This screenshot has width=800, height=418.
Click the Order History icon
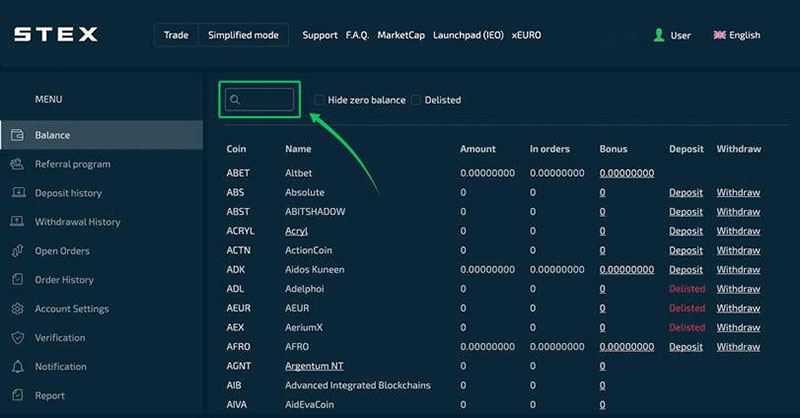[x=17, y=279]
